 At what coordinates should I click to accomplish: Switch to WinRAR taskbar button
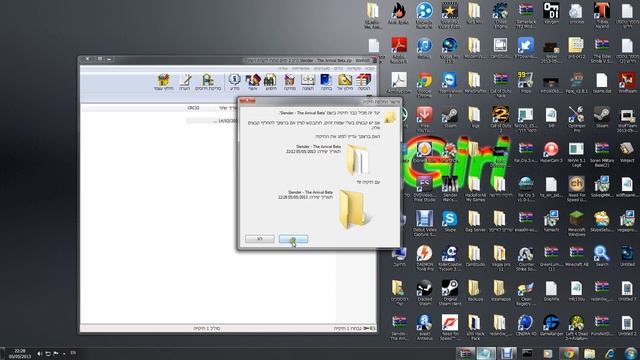465,353
